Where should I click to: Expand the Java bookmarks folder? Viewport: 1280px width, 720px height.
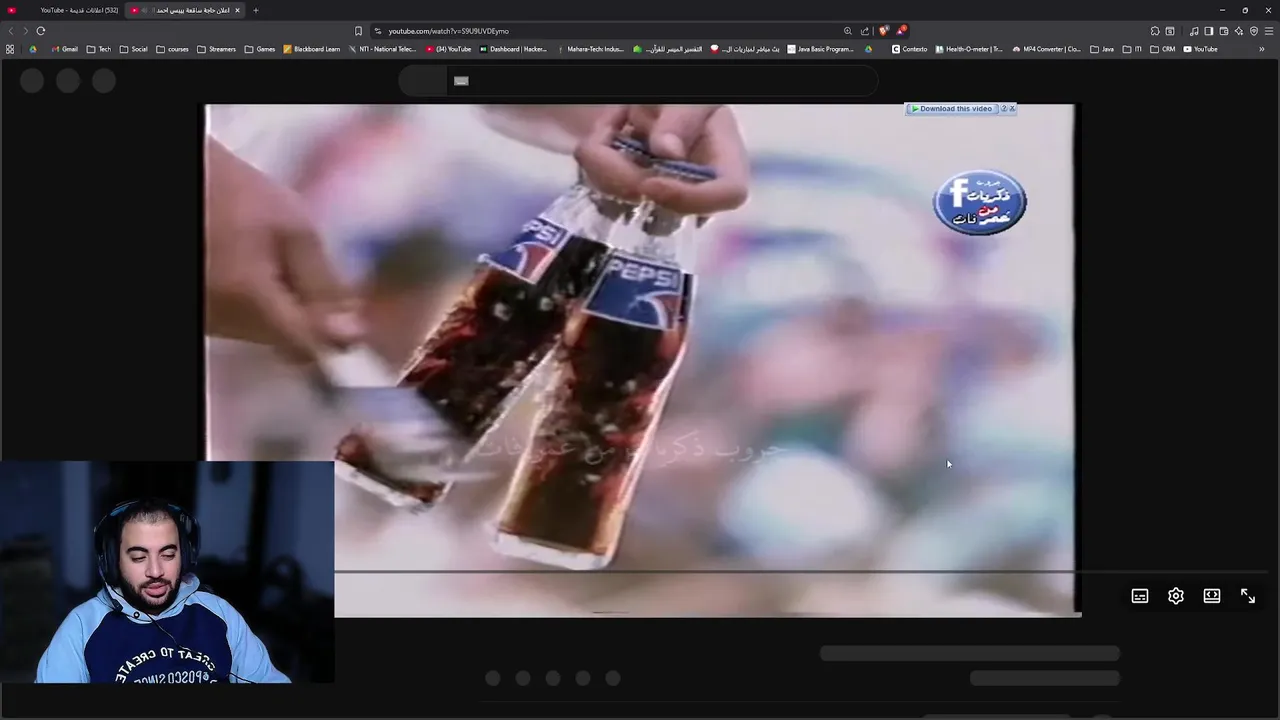click(1102, 49)
